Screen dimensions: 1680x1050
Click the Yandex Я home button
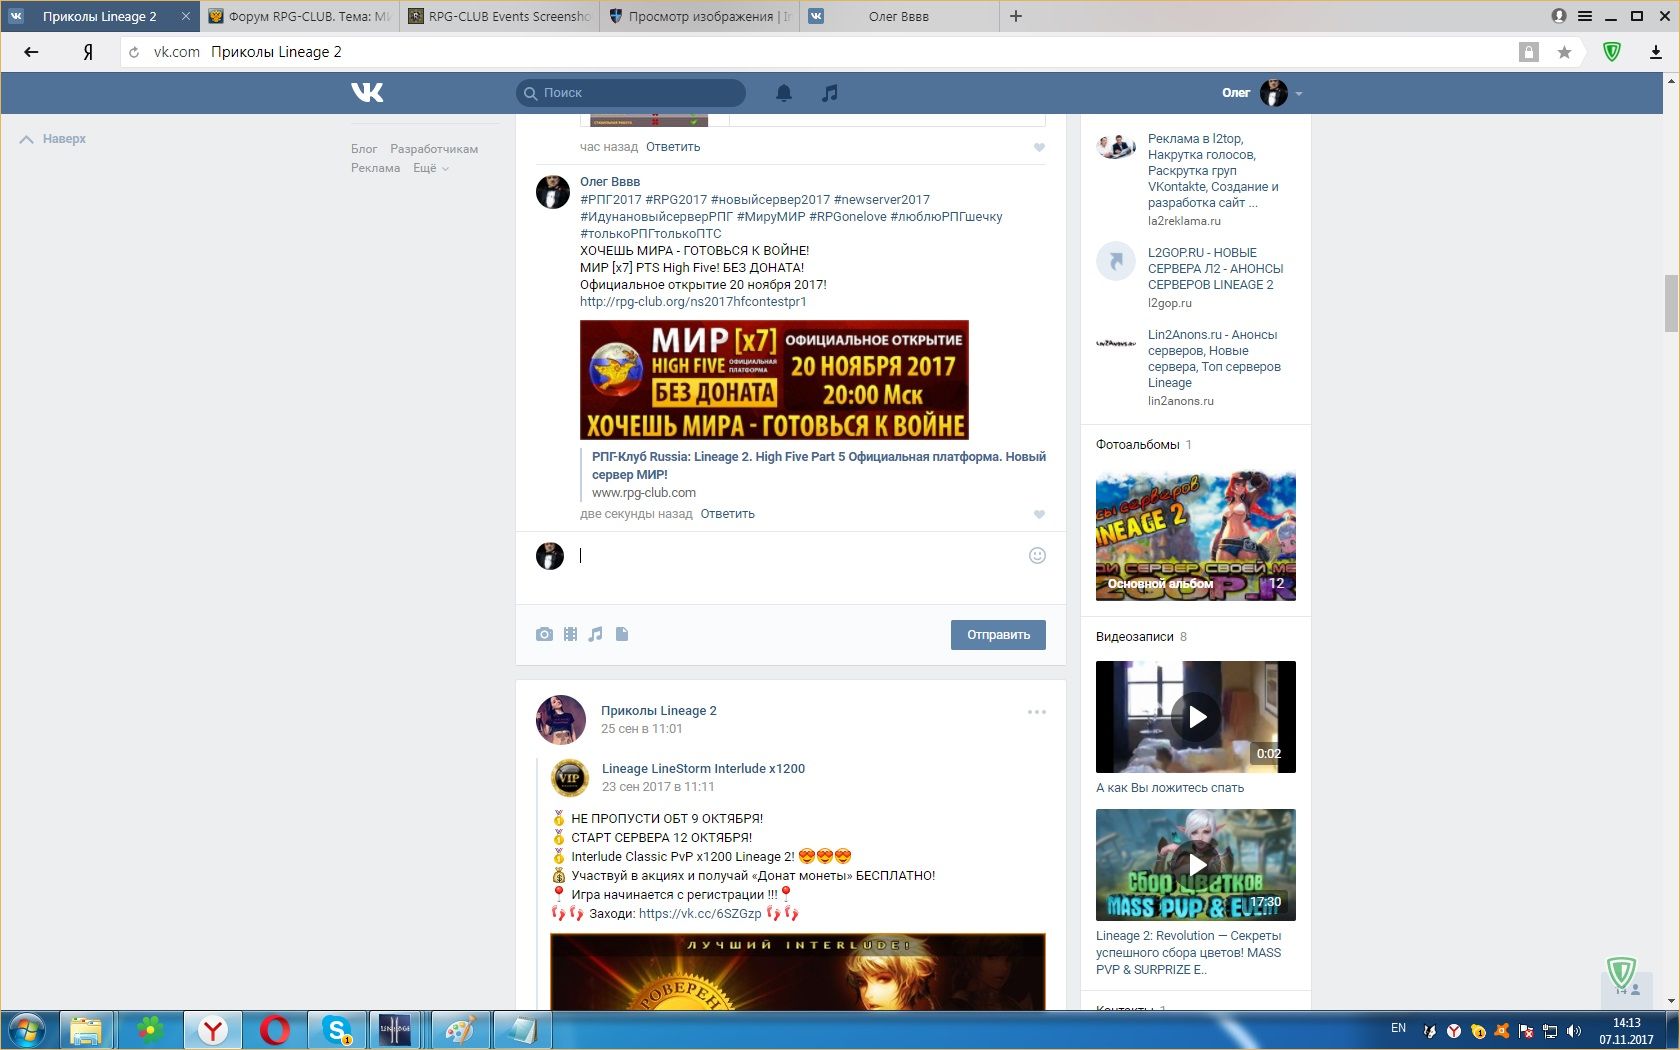click(x=88, y=52)
